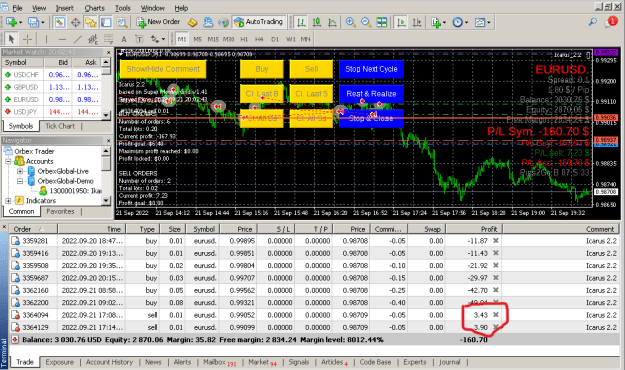The width and height of the screenshot is (625, 370).
Task: Switch timeframe to M5
Action: tap(197, 39)
